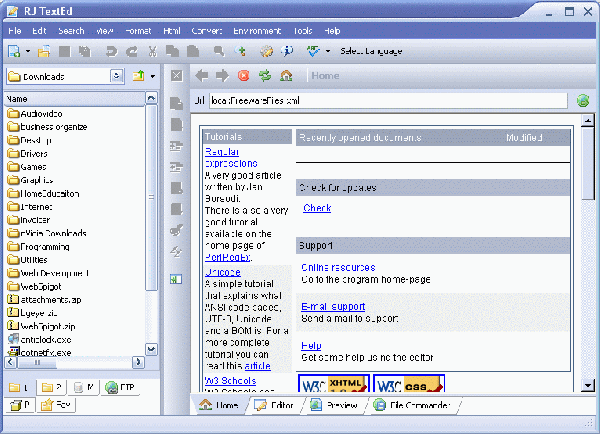
Task: Click the Undo arrow in toolbar
Action: coord(110,50)
